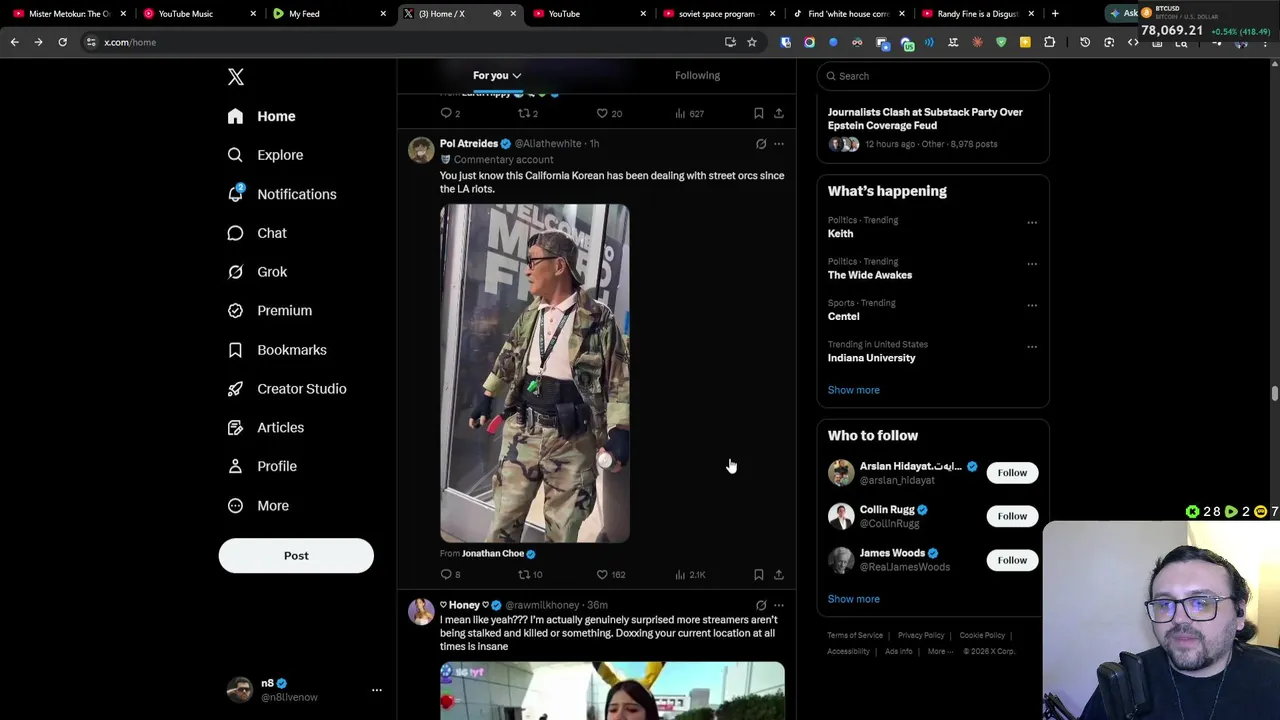This screenshot has height=720, width=1280.
Task: Open a new browser tab
Action: pos(1055,14)
